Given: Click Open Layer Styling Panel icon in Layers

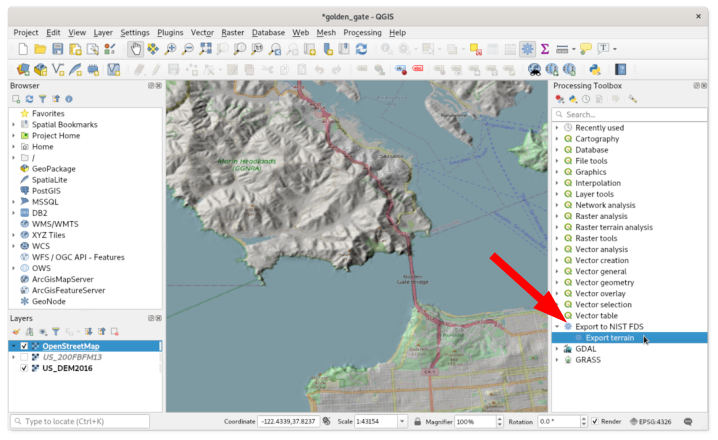Looking at the screenshot, I should 16,331.
